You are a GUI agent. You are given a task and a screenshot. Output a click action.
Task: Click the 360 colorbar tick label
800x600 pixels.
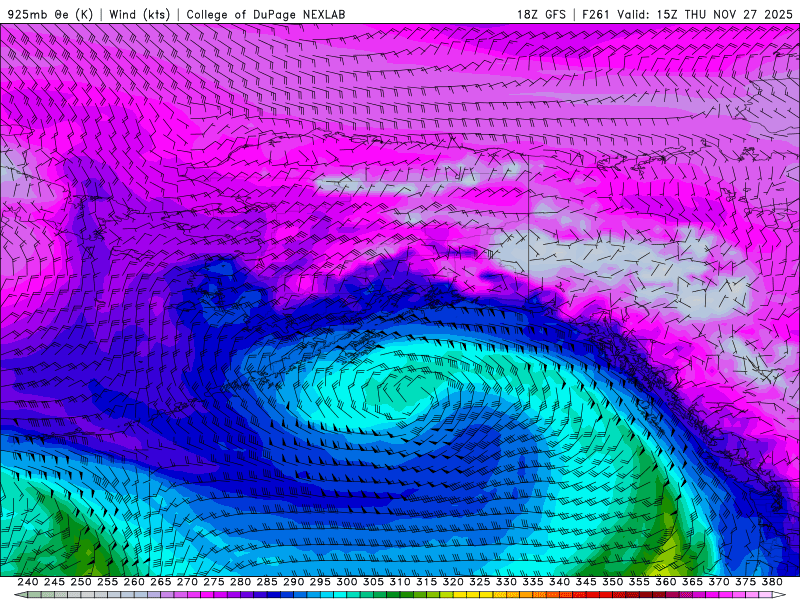[x=665, y=582]
